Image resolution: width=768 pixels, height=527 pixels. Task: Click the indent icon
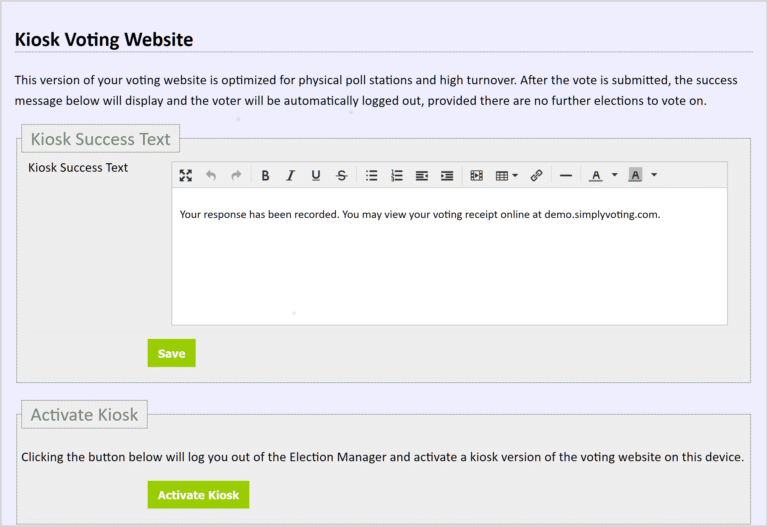coord(447,175)
